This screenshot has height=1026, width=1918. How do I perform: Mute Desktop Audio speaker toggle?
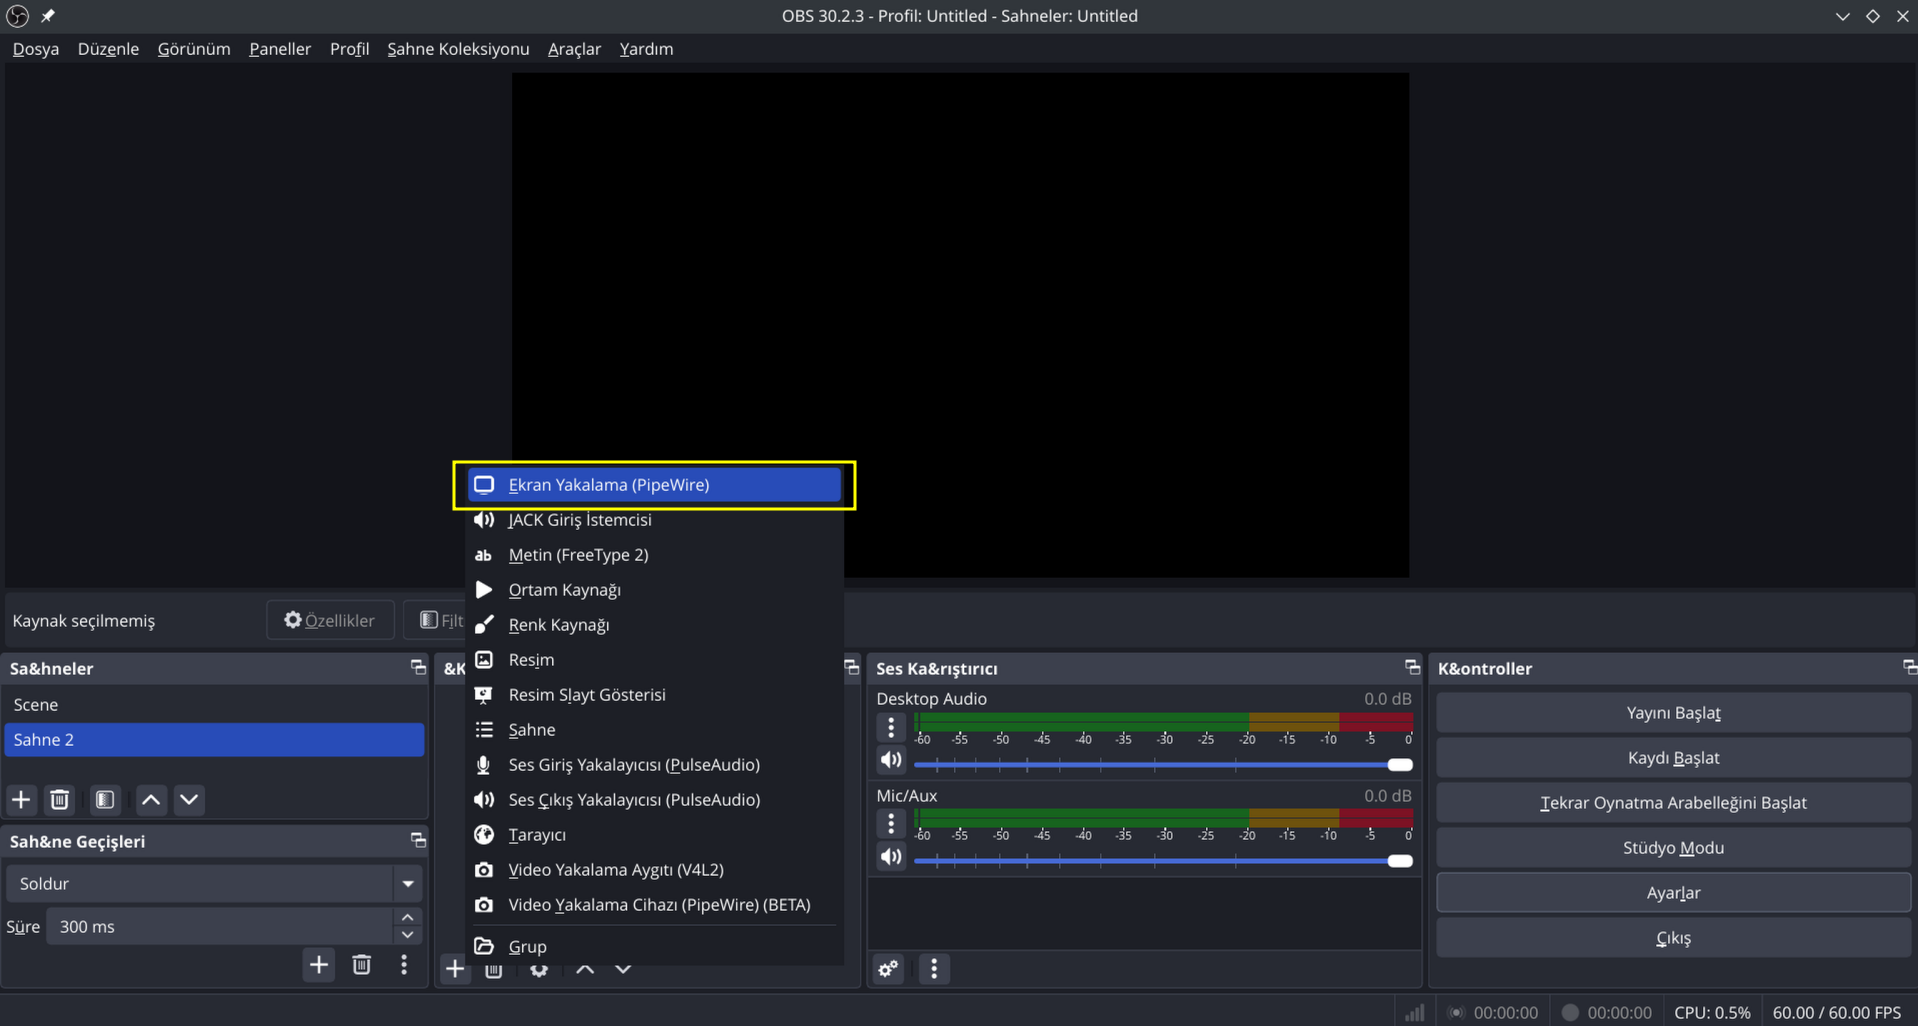(x=891, y=761)
